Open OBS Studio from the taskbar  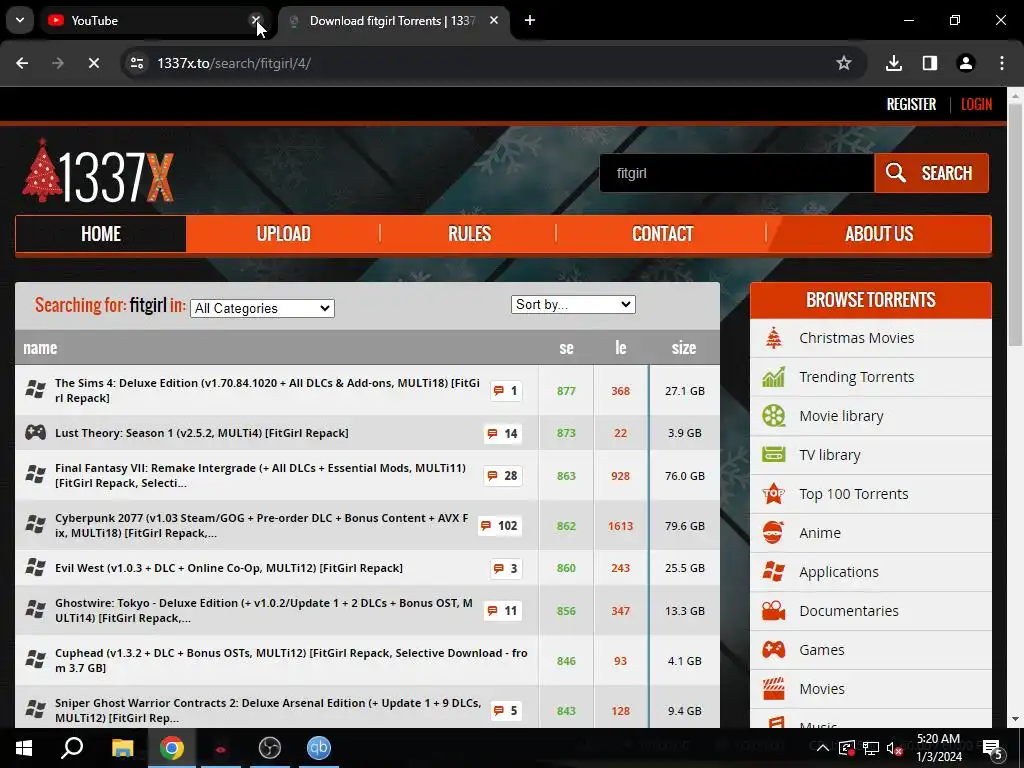click(x=270, y=748)
